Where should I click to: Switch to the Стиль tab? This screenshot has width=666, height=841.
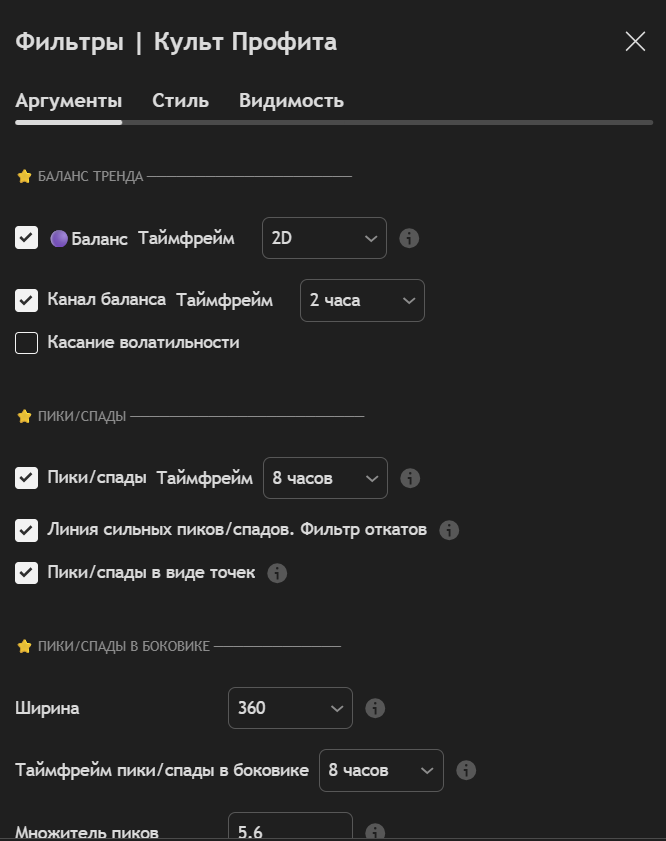pos(180,101)
